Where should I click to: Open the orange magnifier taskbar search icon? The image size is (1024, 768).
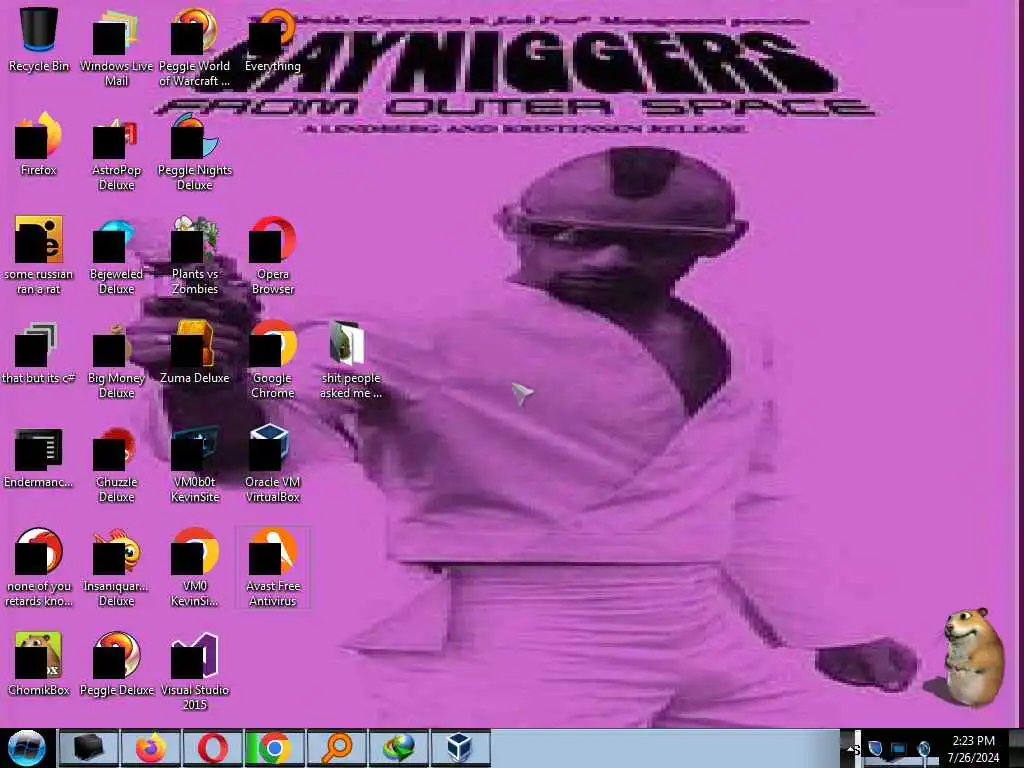[x=336, y=748]
